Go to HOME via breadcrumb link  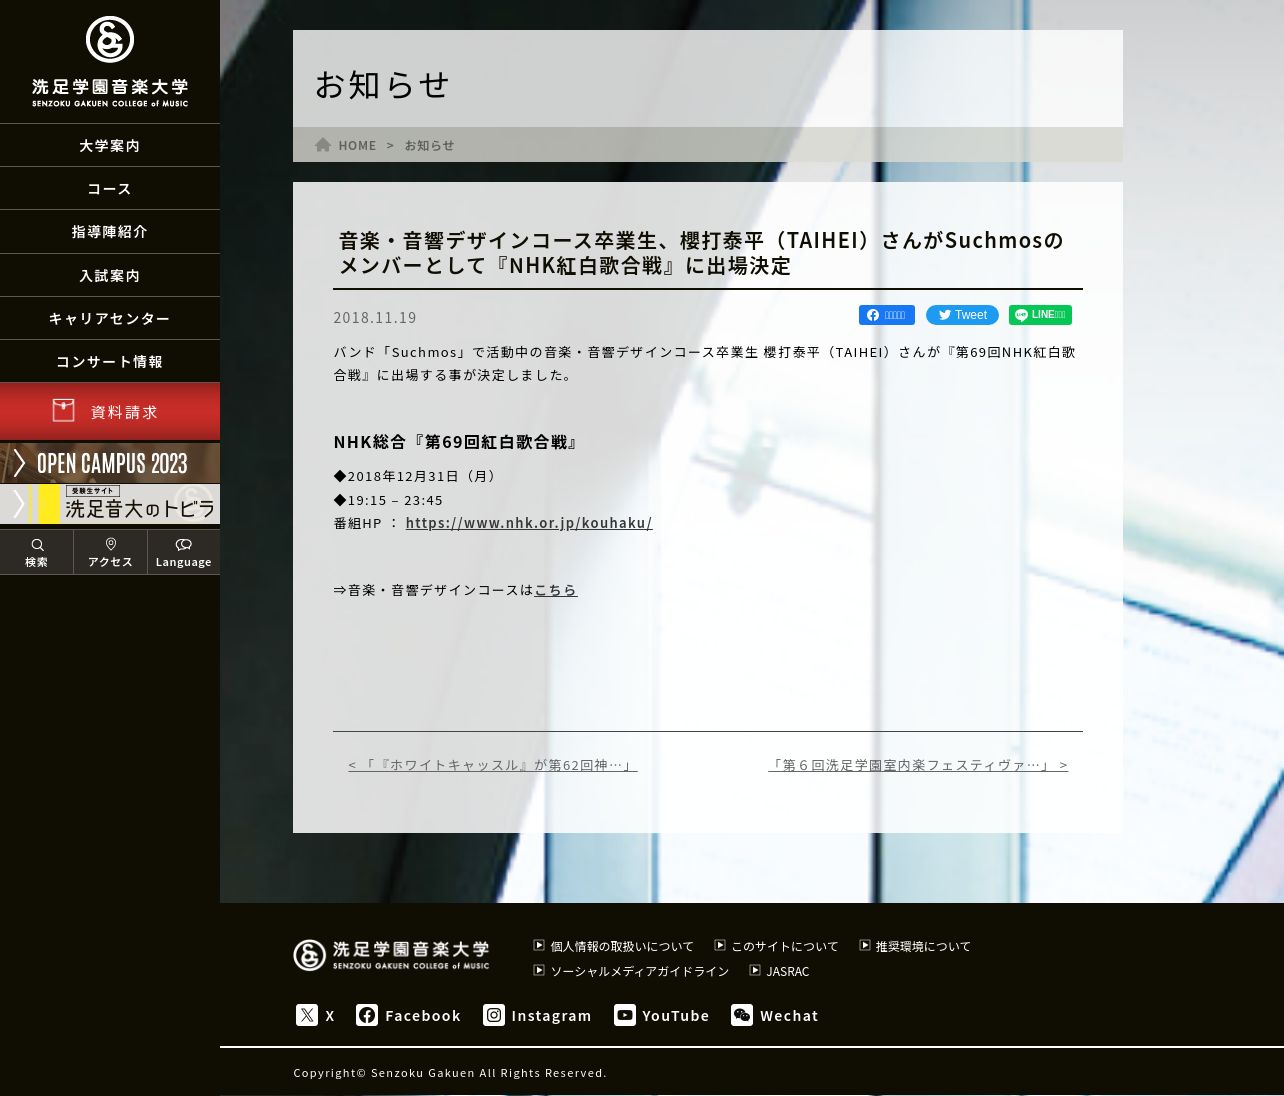pyautogui.click(x=357, y=146)
